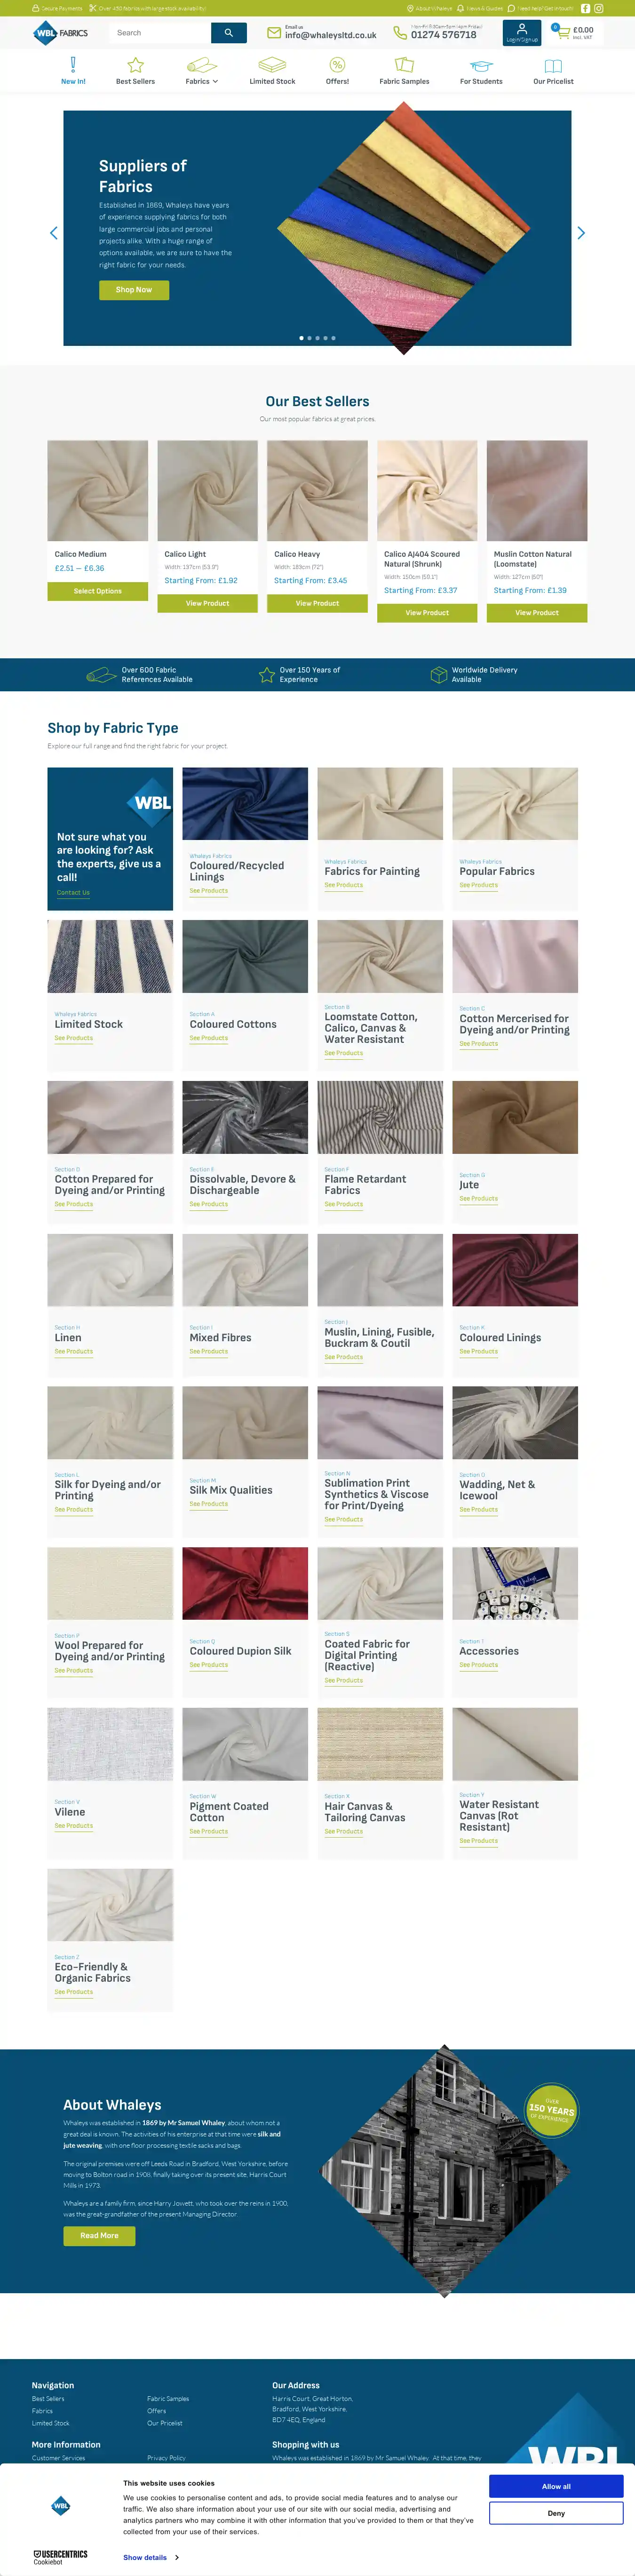This screenshot has width=635, height=2576.
Task: Click the search magnifier icon button
Action: click(x=228, y=33)
